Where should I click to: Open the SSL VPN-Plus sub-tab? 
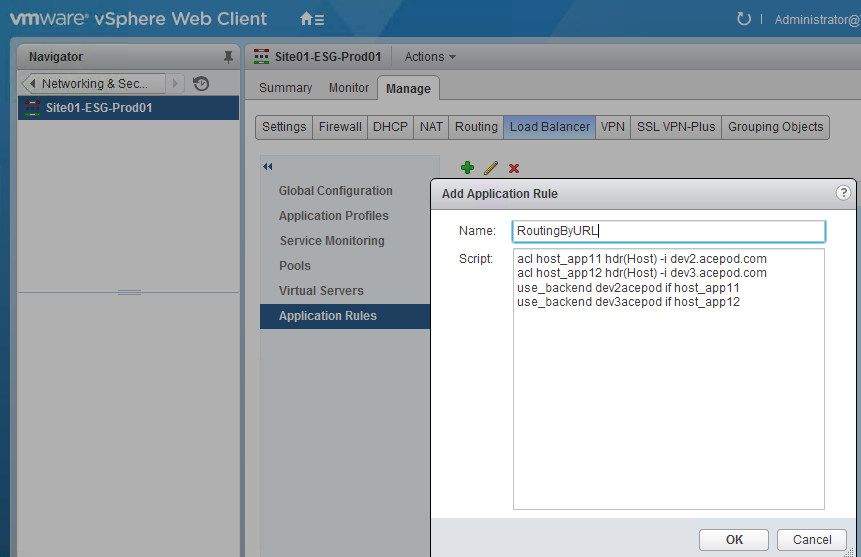point(676,127)
